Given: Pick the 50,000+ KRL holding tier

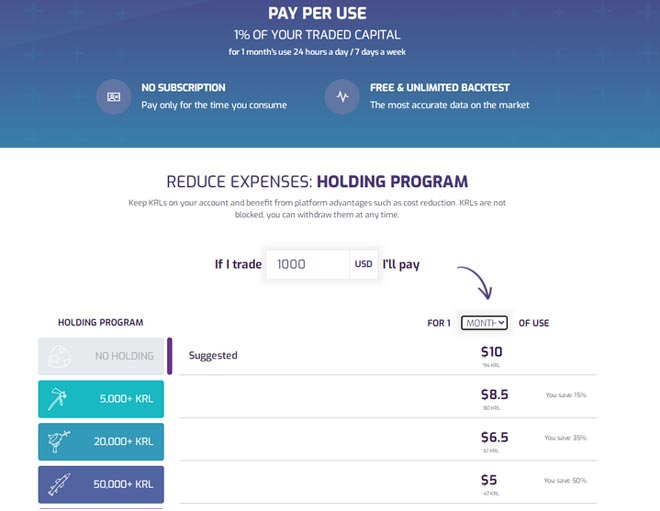Looking at the screenshot, I should point(101,484).
